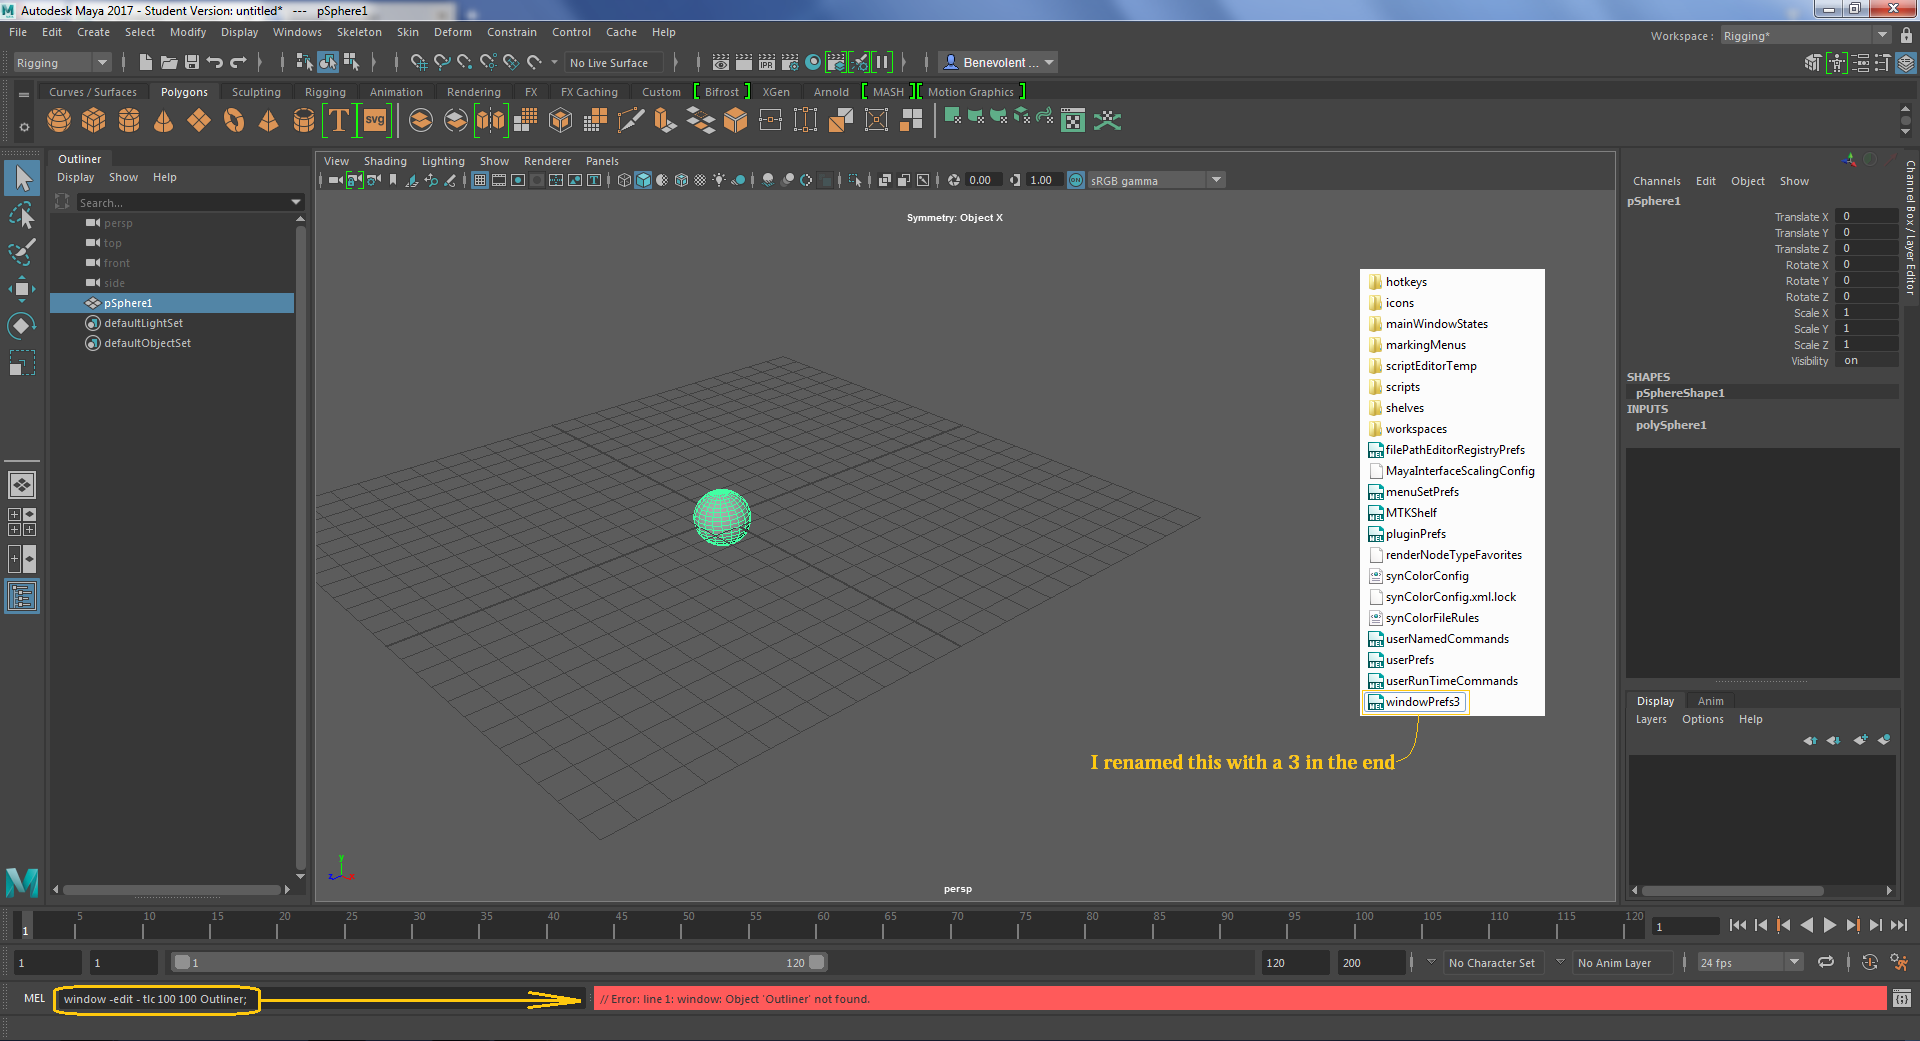Click the polygon cube shelf icon
The height and width of the screenshot is (1041, 1920).
94,121
